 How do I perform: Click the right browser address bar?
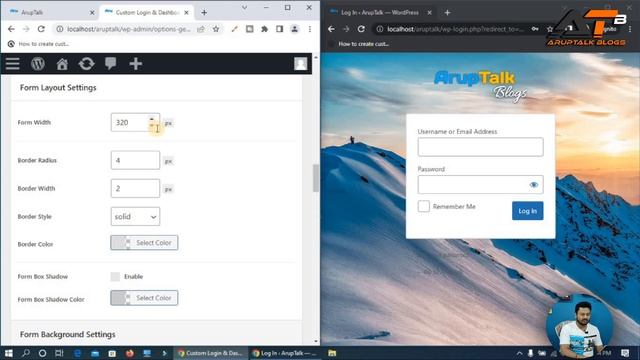(x=455, y=29)
